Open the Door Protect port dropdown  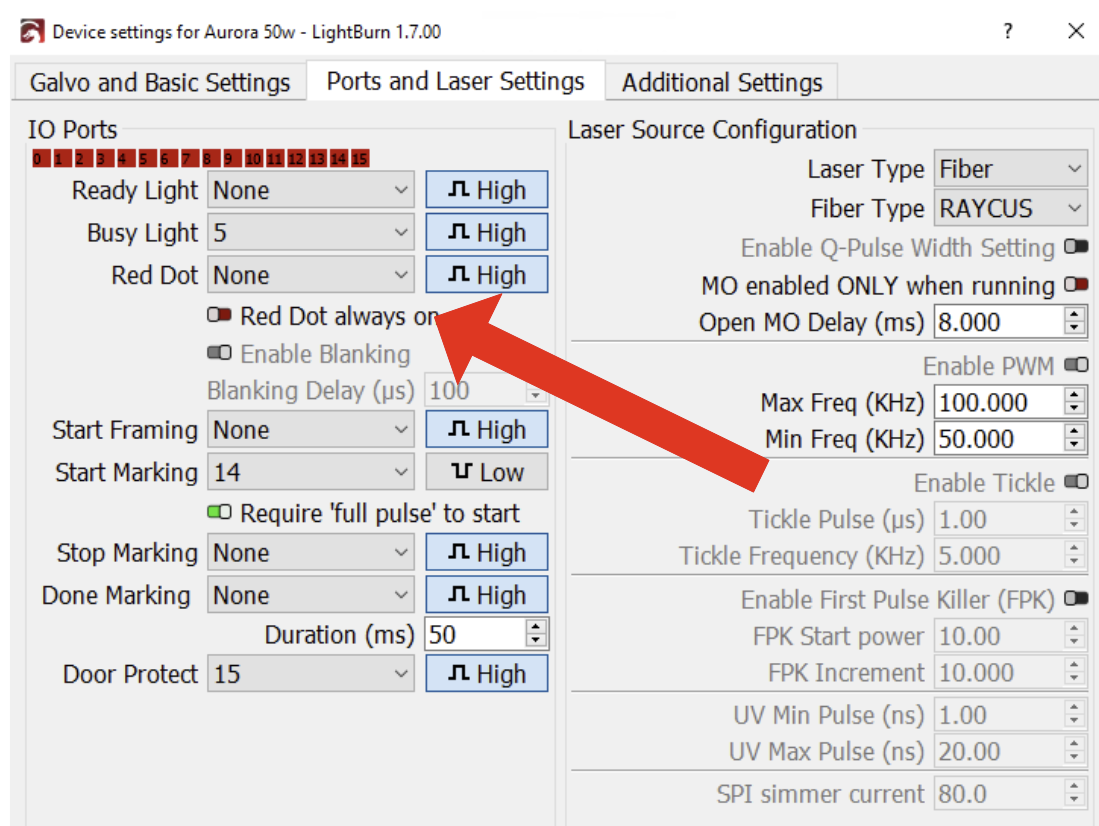[x=310, y=674]
